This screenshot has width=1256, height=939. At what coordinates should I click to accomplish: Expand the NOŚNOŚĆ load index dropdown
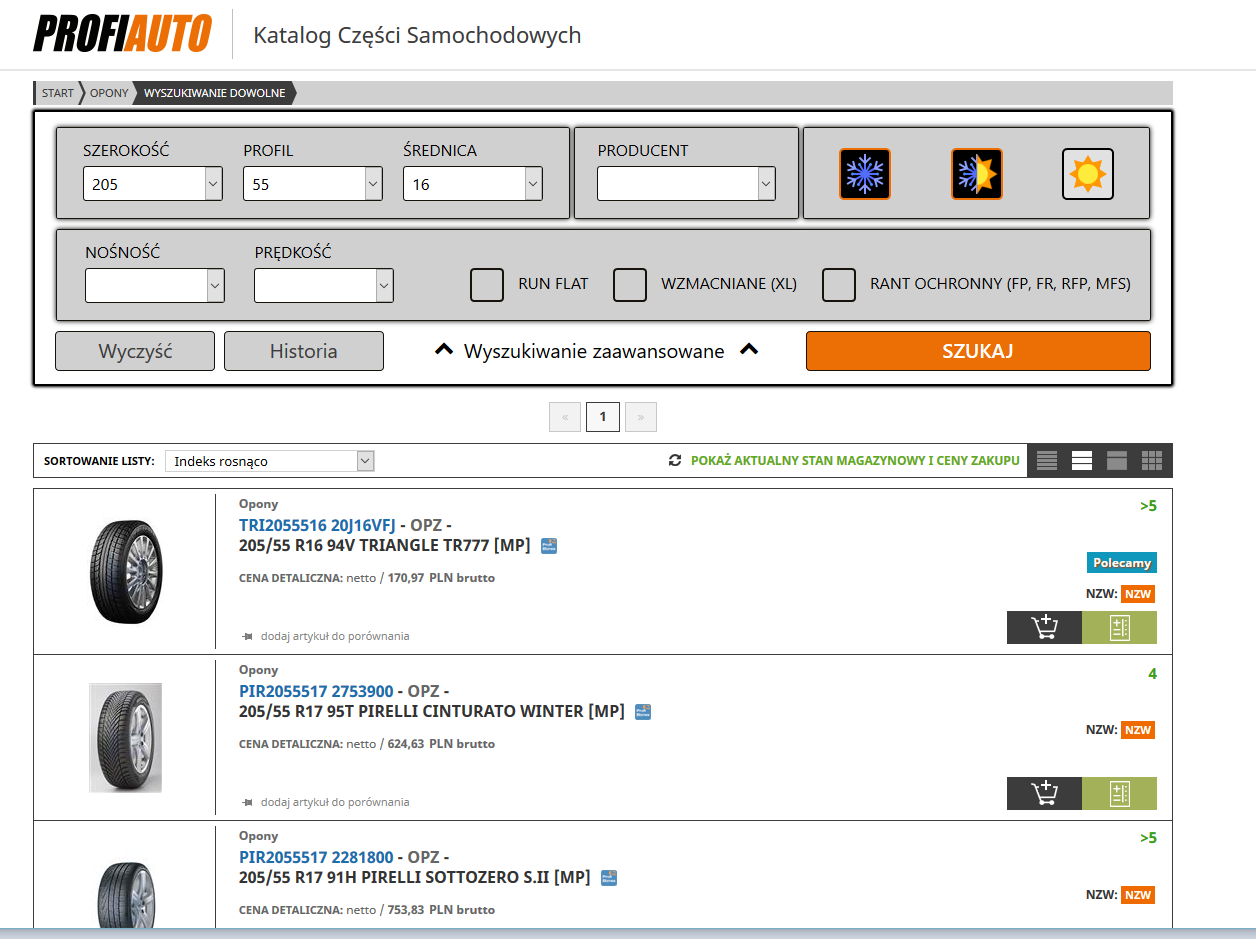(x=155, y=285)
